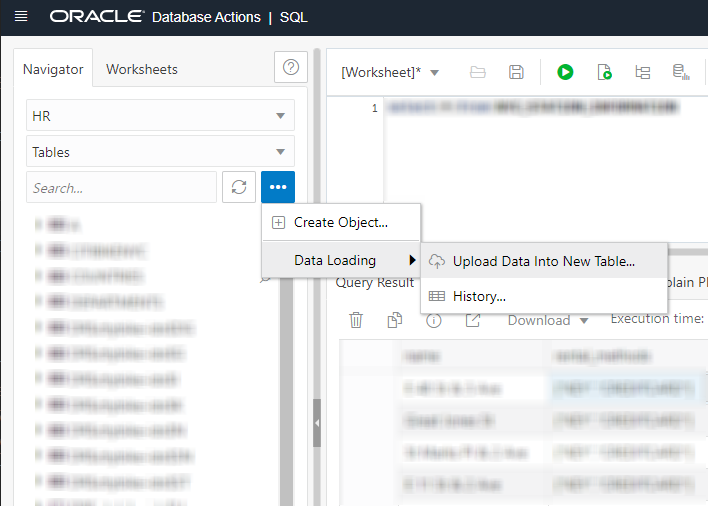708x506 pixels.
Task: Expand the Tables object type dropdown
Action: (x=160, y=152)
